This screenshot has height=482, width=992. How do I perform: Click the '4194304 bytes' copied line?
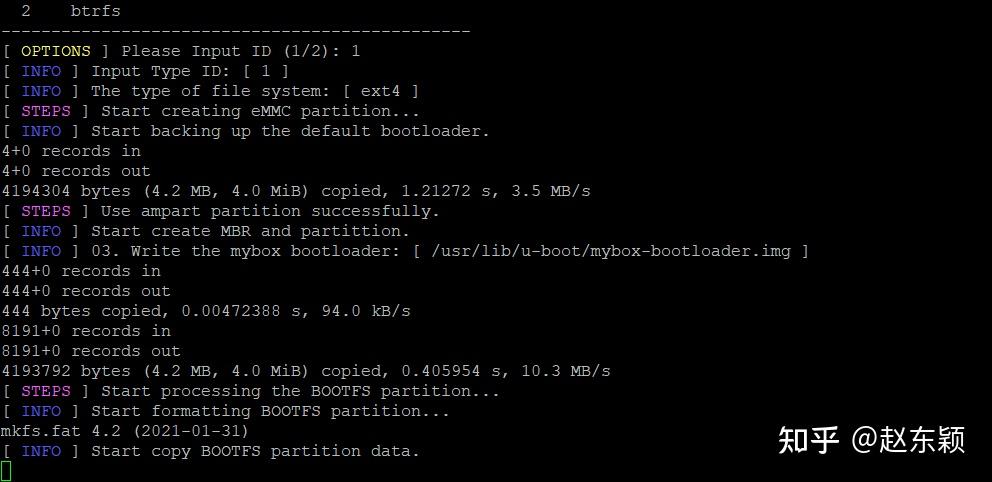(296, 191)
